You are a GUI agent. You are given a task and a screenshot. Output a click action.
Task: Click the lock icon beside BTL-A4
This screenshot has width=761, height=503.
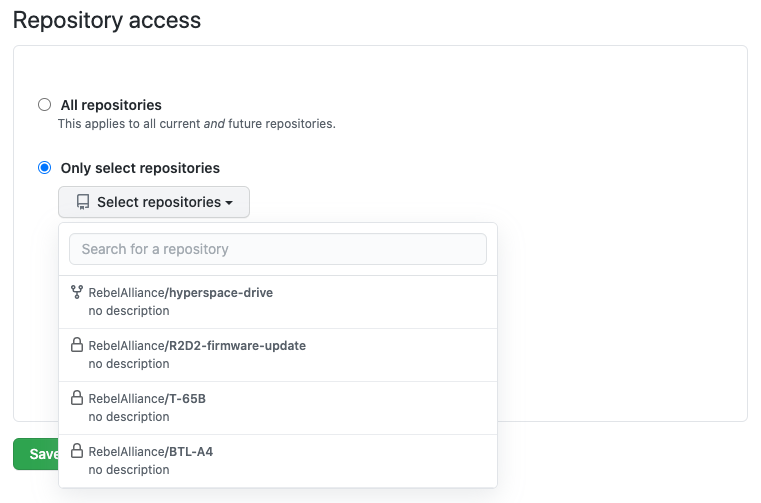[x=77, y=451]
